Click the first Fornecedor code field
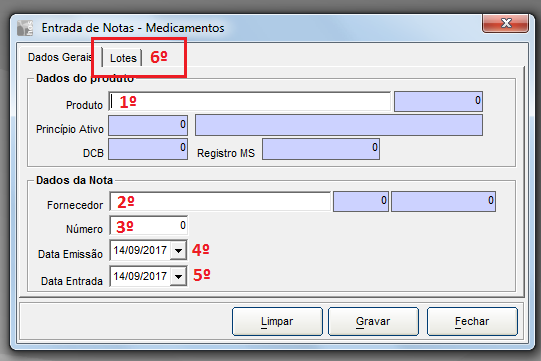Screen dimensions: 541x361 [x=361, y=202]
